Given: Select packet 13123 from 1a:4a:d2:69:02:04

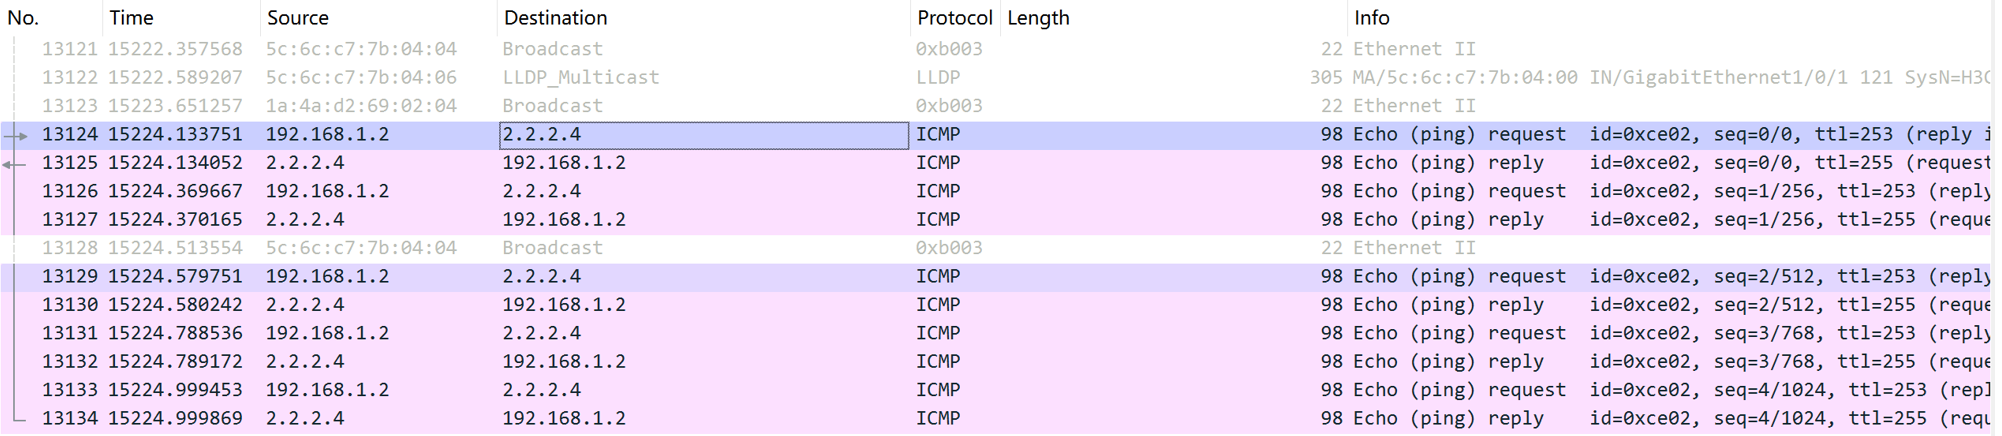Looking at the screenshot, I should 1000,106.
